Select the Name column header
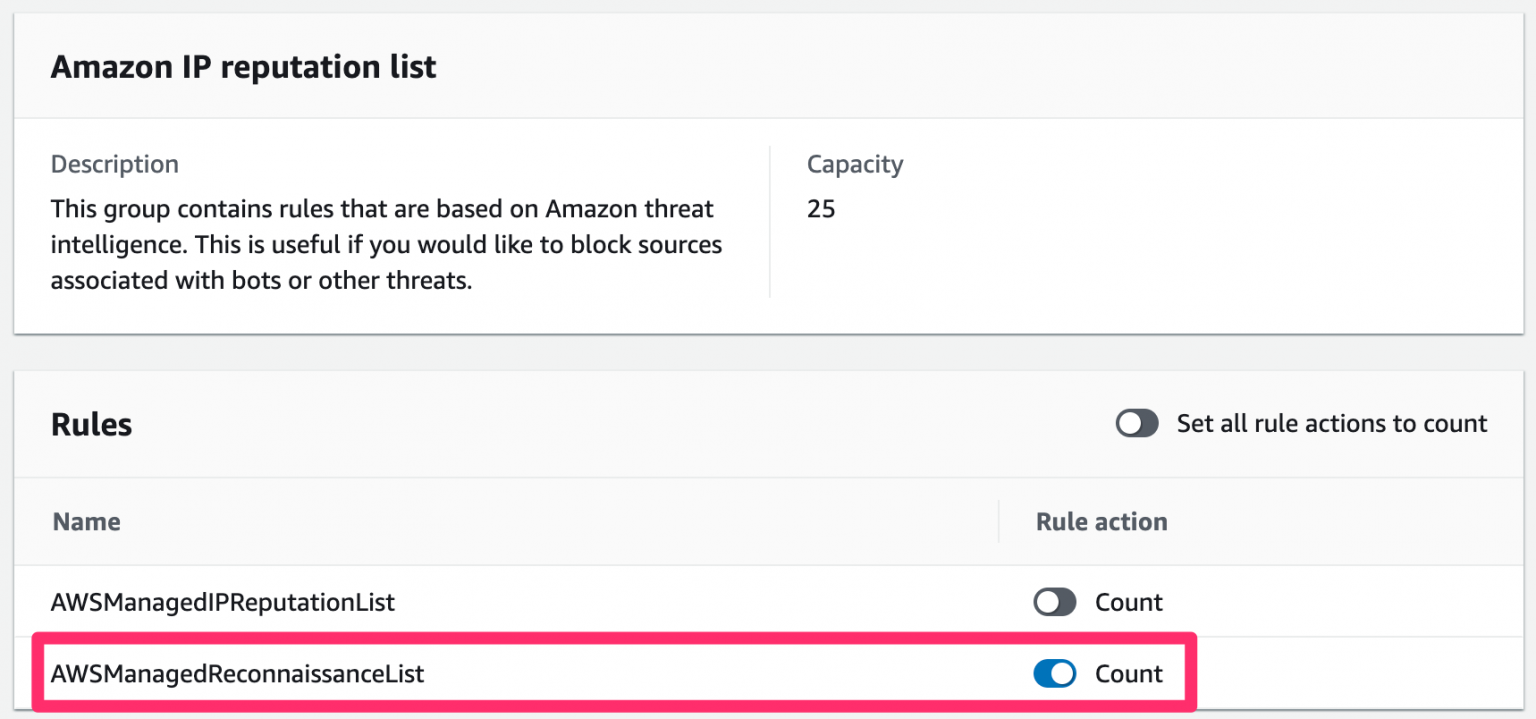The image size is (1536, 719). pyautogui.click(x=86, y=521)
